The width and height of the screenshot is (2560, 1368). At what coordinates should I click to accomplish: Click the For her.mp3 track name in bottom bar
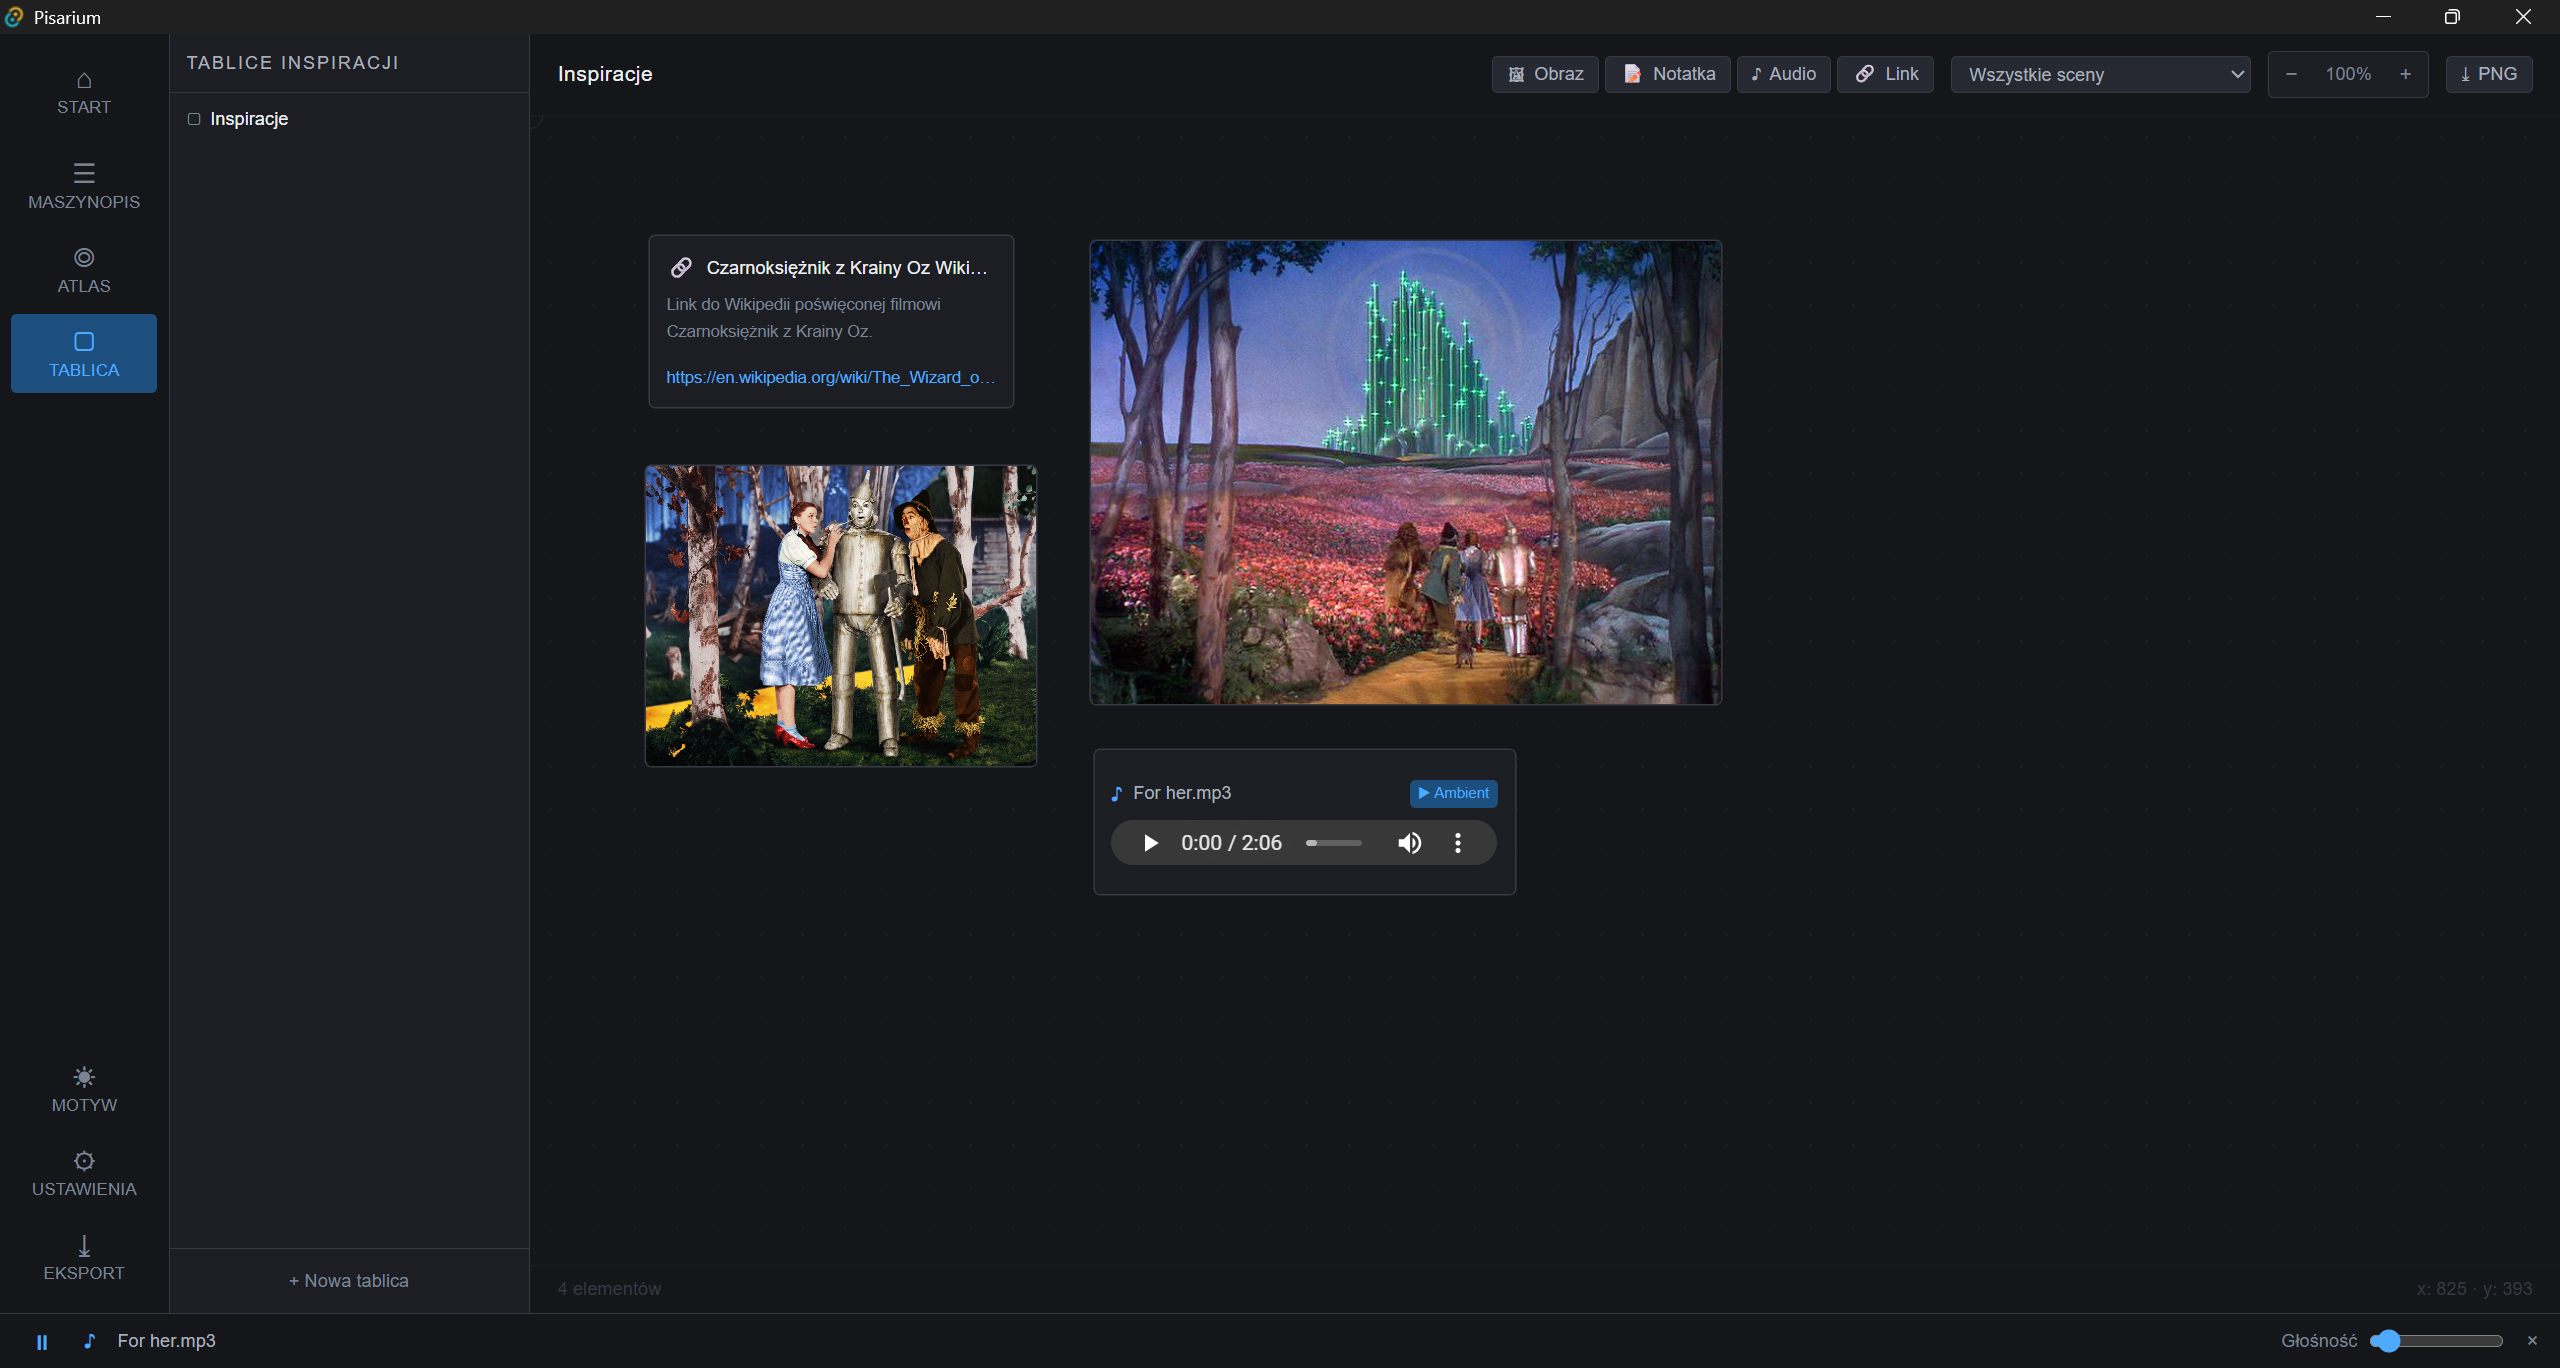click(166, 1341)
